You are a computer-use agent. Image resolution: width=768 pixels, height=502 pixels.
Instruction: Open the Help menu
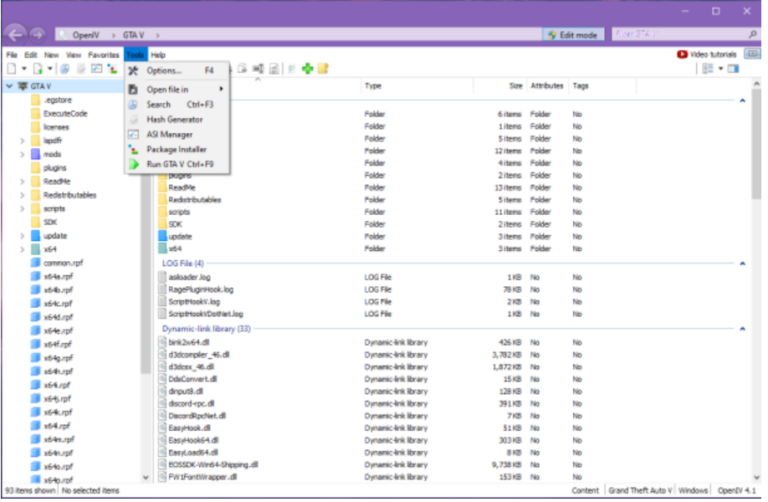[x=158, y=55]
